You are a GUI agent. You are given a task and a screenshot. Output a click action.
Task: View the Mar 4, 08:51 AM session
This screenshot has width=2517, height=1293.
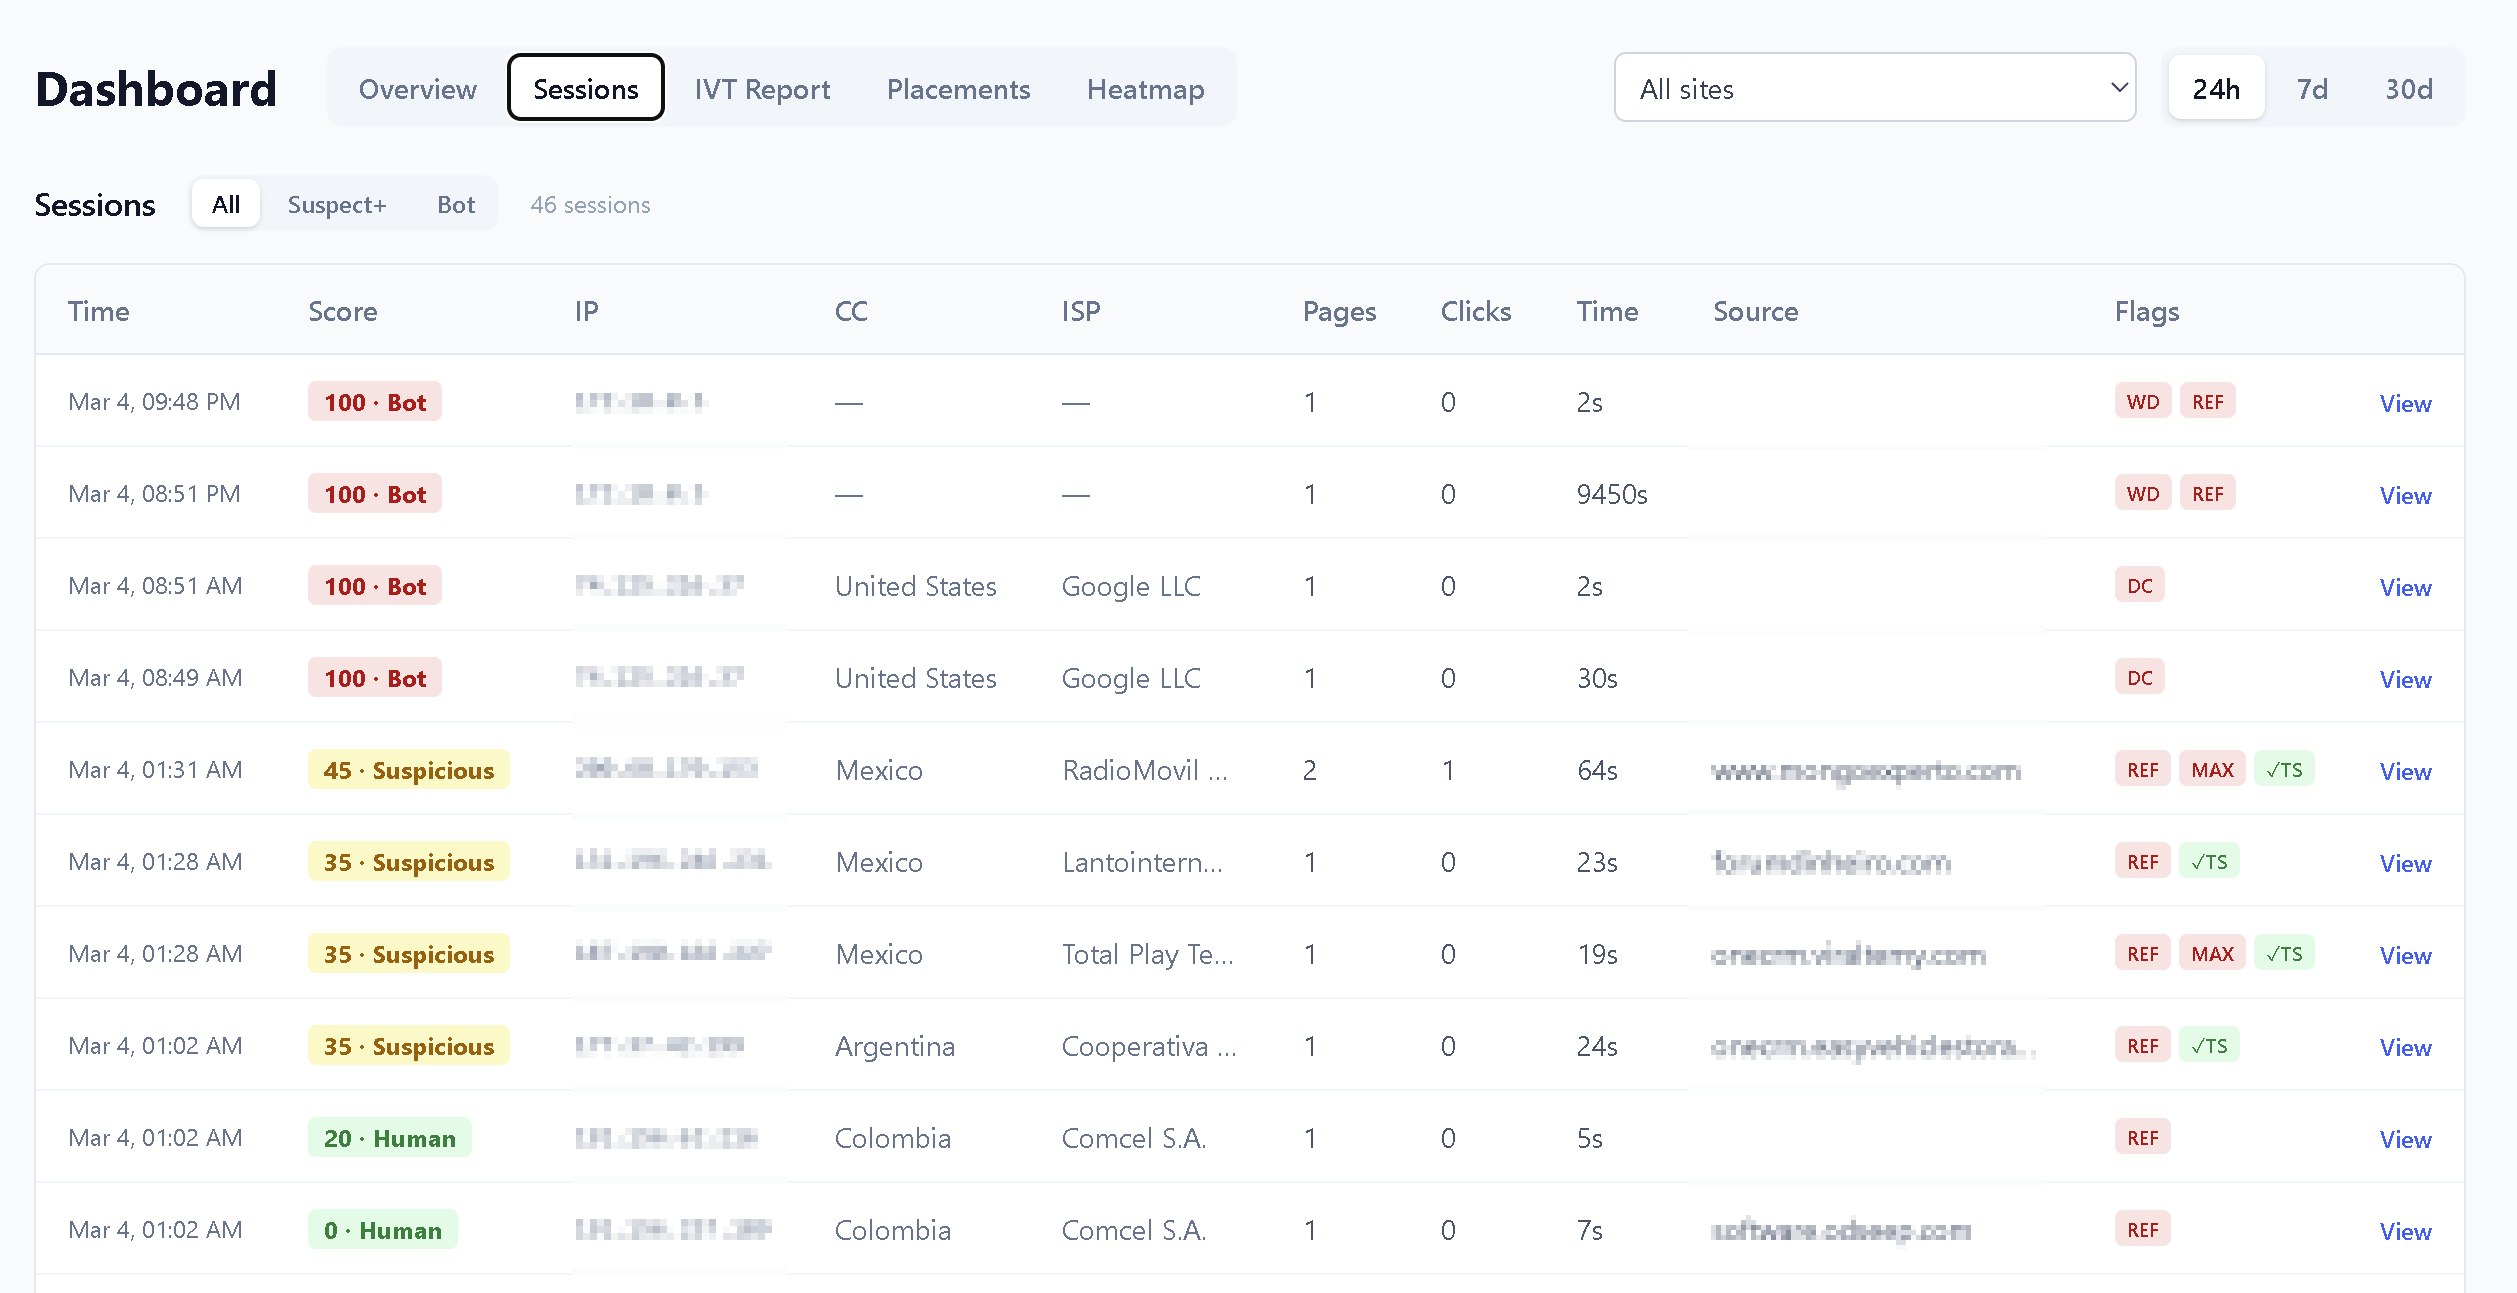[x=2405, y=587]
